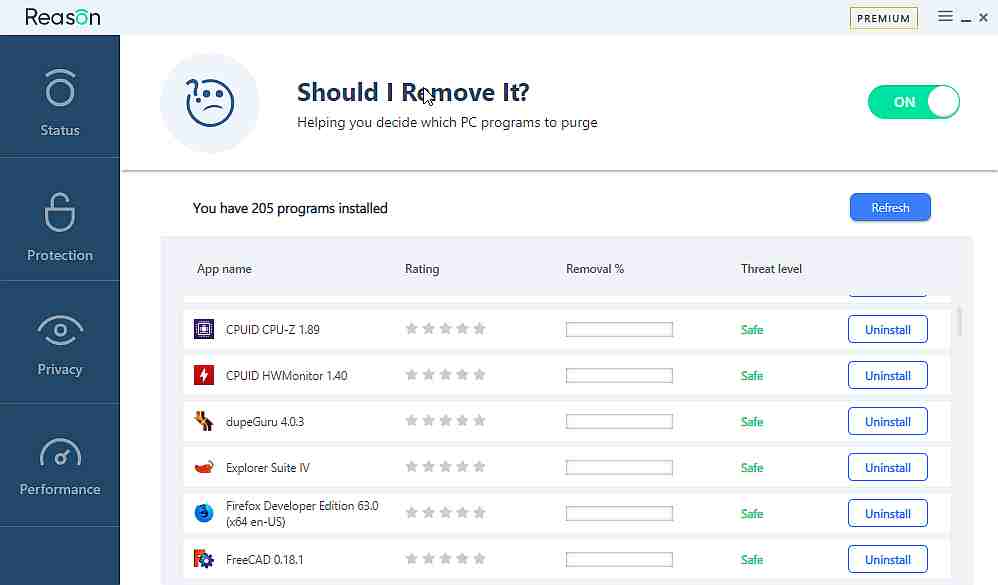
Task: Sort by Threat level column
Action: 771,269
